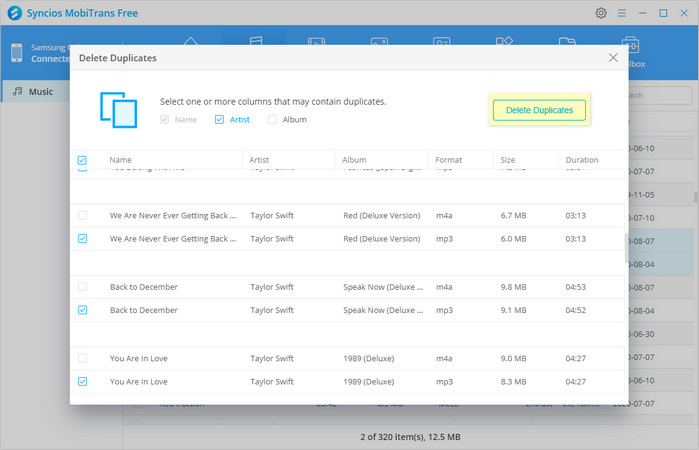
Task: Click duration '04:52' cell
Action: click(576, 310)
